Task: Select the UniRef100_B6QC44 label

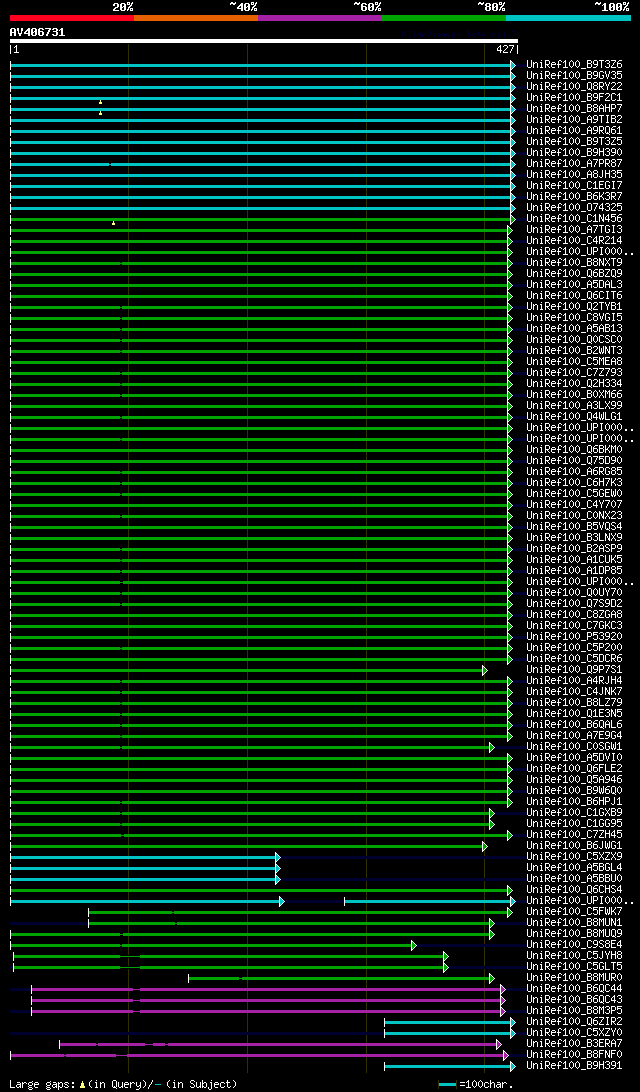Action: pyautogui.click(x=575, y=989)
